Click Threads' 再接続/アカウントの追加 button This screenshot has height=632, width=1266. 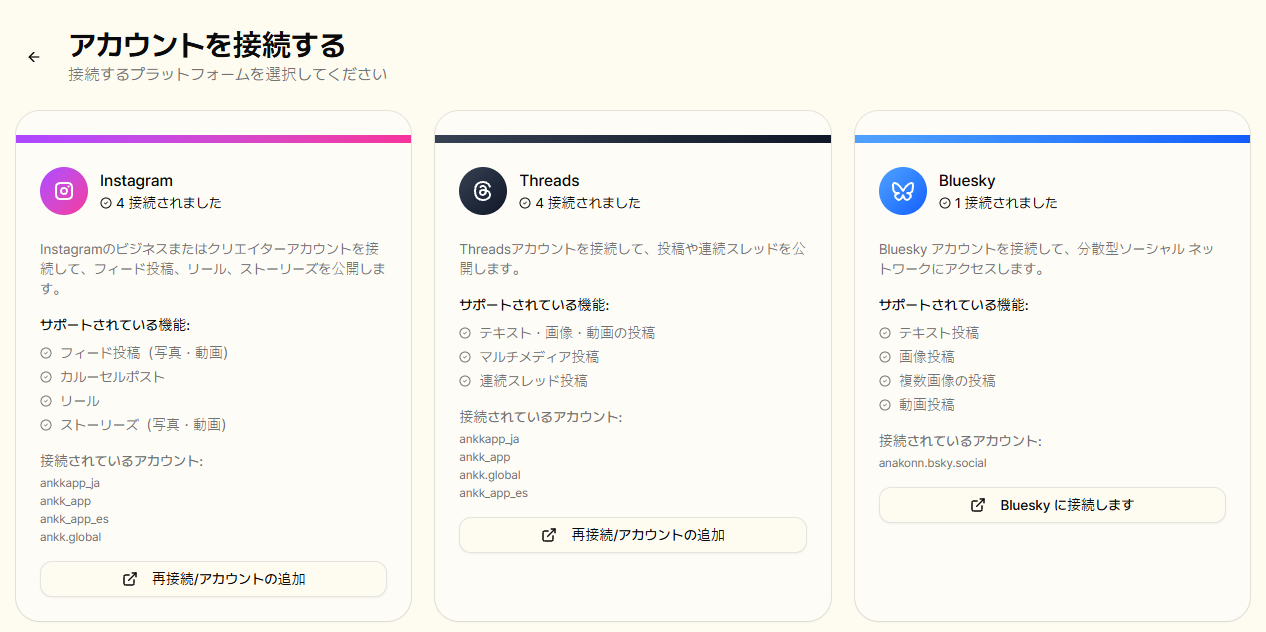[633, 535]
